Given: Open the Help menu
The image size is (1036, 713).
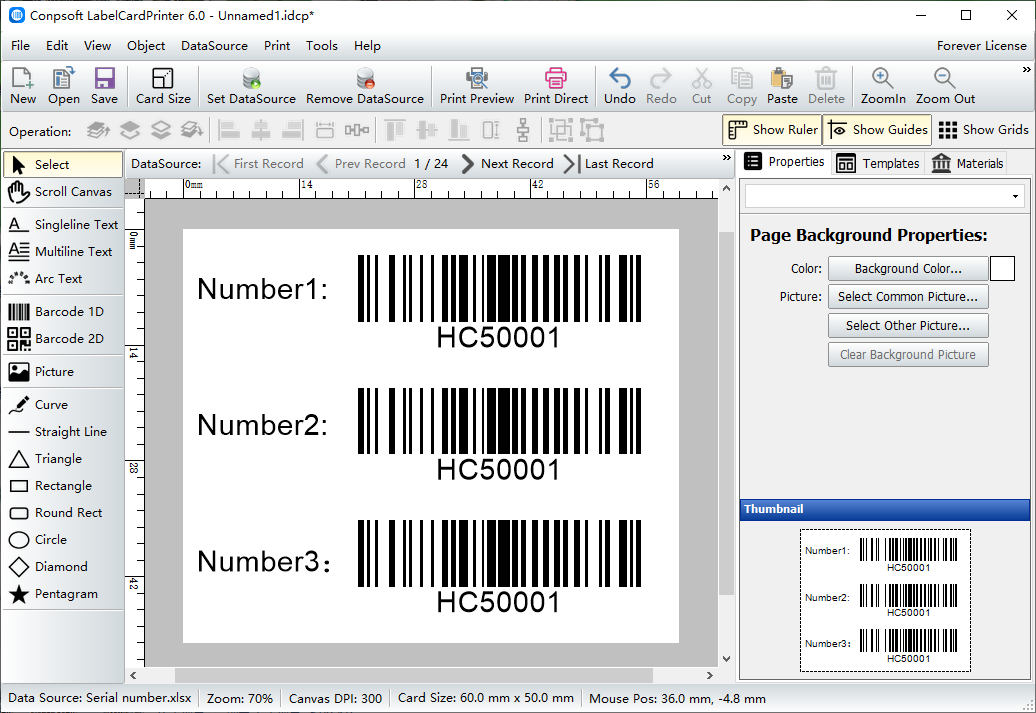Looking at the screenshot, I should (367, 46).
